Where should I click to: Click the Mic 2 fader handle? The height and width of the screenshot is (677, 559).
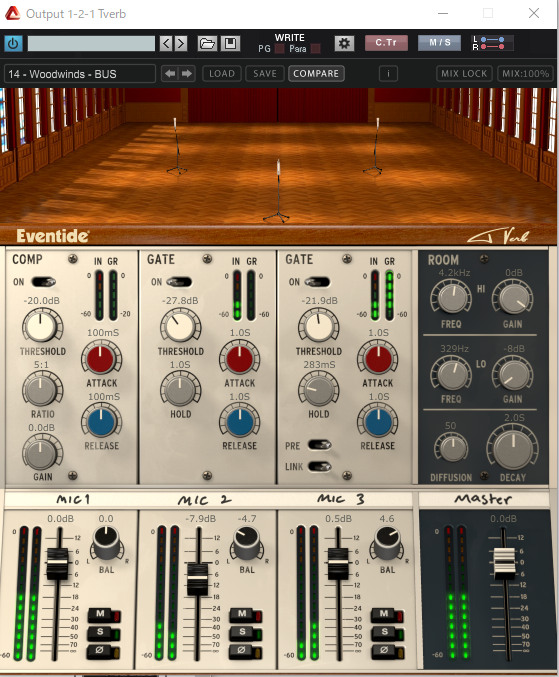coord(198,579)
